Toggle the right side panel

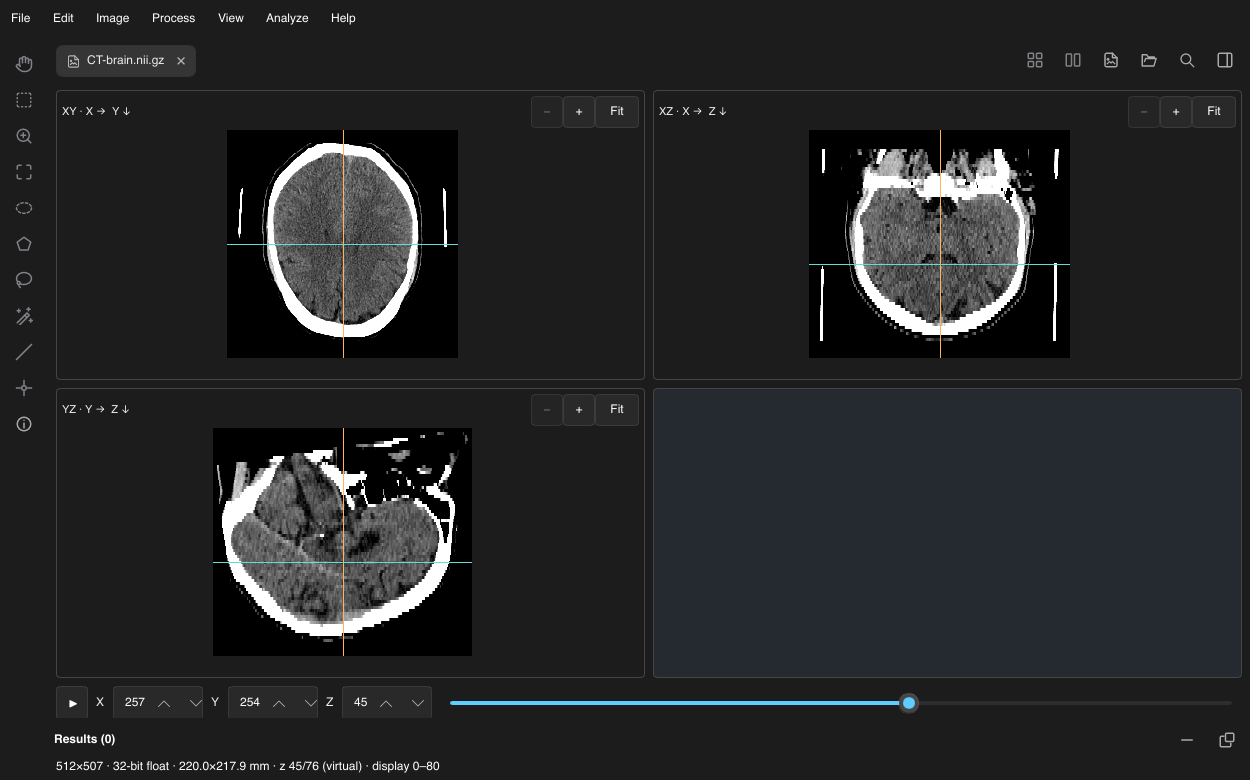tap(1225, 60)
